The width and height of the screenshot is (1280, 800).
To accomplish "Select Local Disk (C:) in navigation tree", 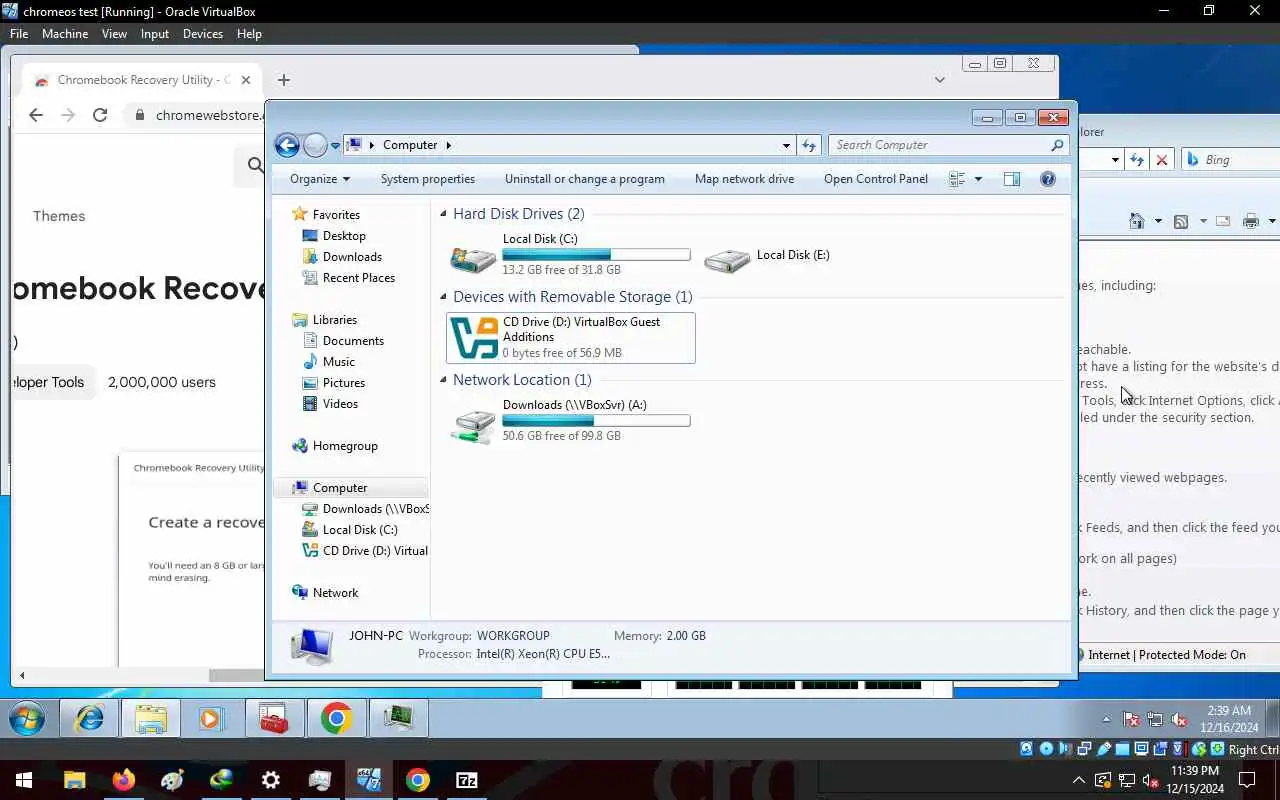I will coord(360,530).
